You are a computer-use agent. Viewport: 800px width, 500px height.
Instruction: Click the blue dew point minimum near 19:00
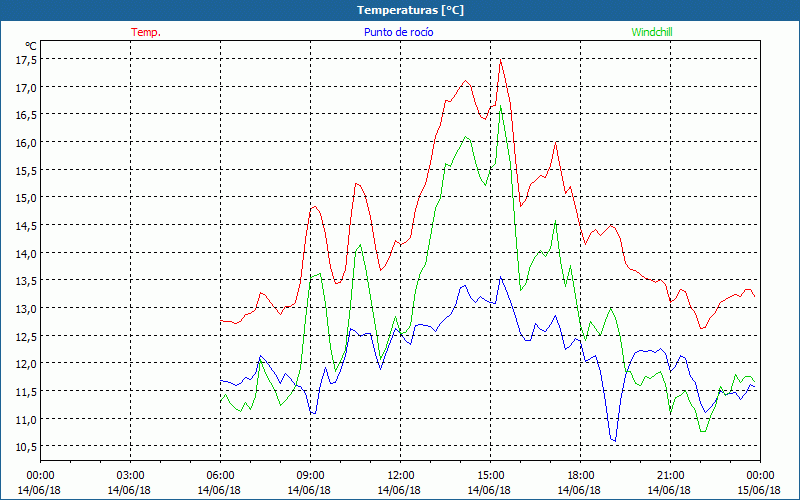coord(615,441)
